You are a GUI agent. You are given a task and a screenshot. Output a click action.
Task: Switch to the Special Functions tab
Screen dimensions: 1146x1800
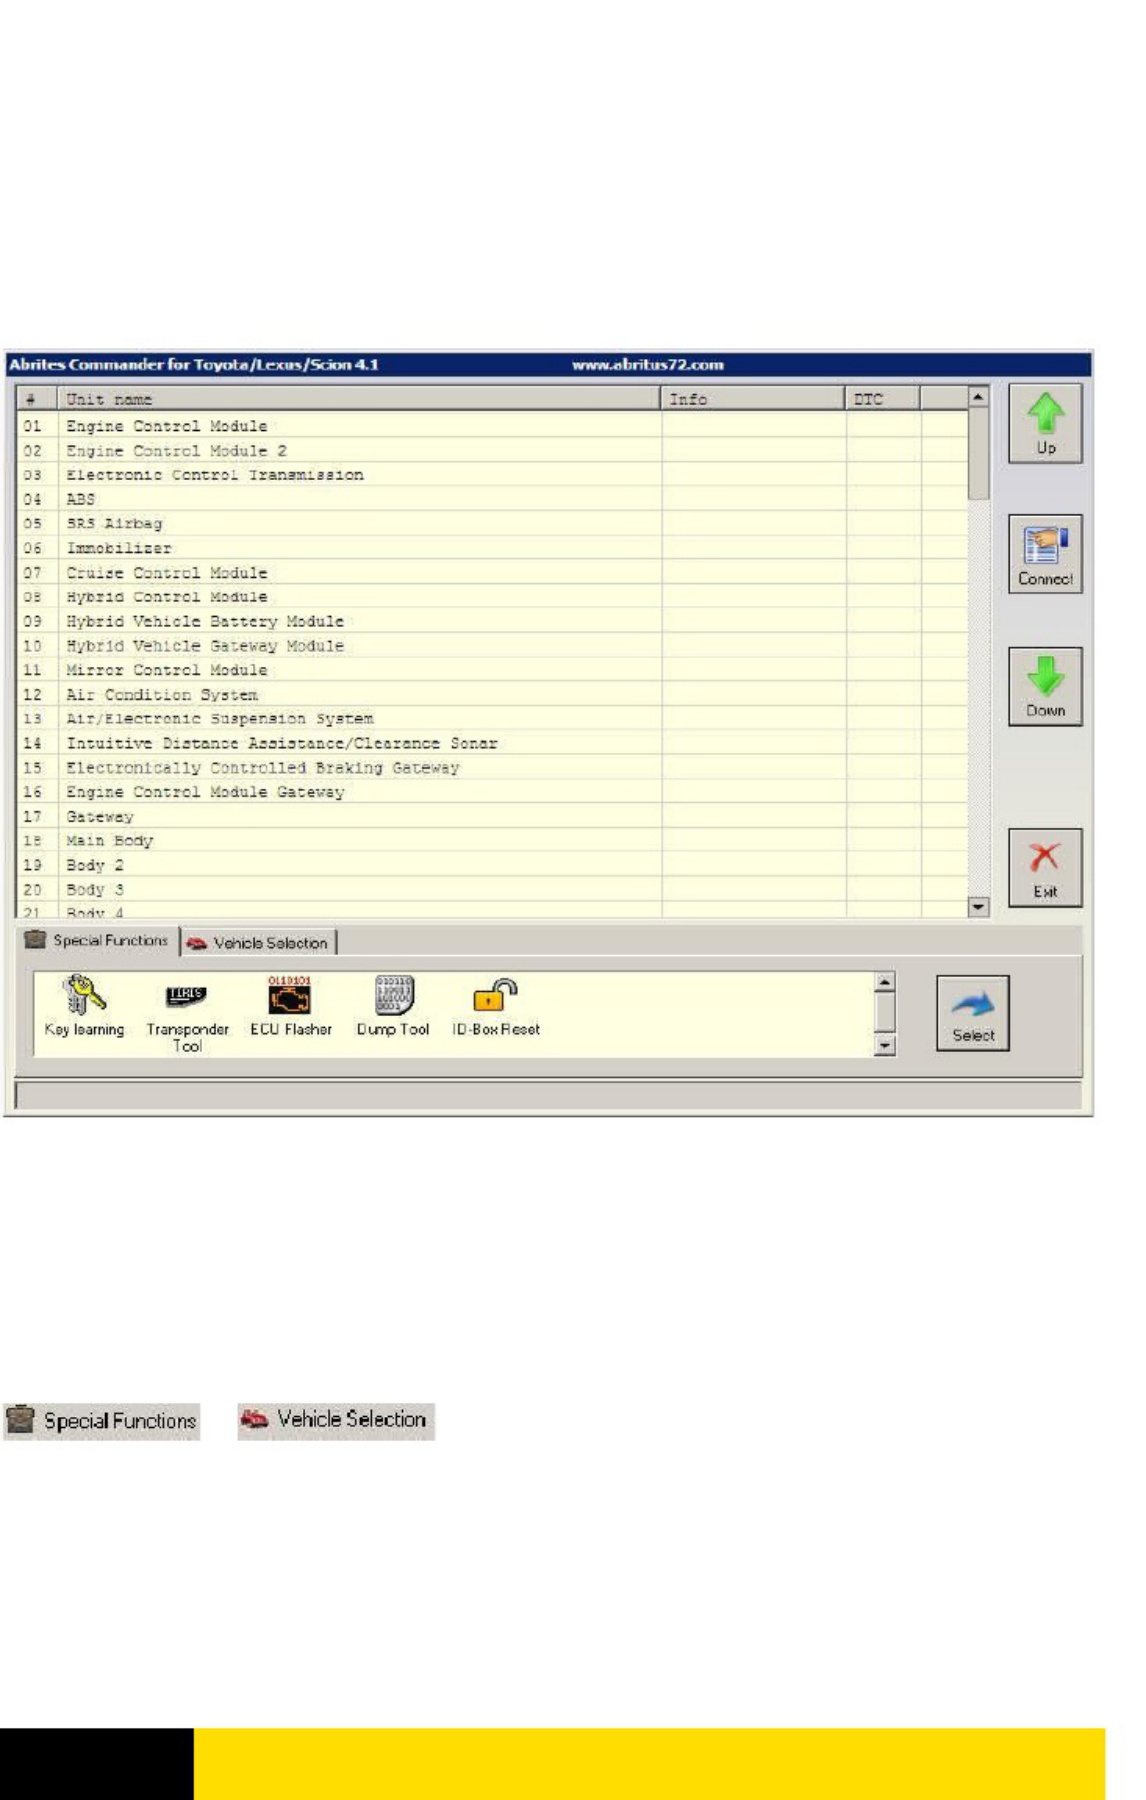pyautogui.click(x=97, y=941)
